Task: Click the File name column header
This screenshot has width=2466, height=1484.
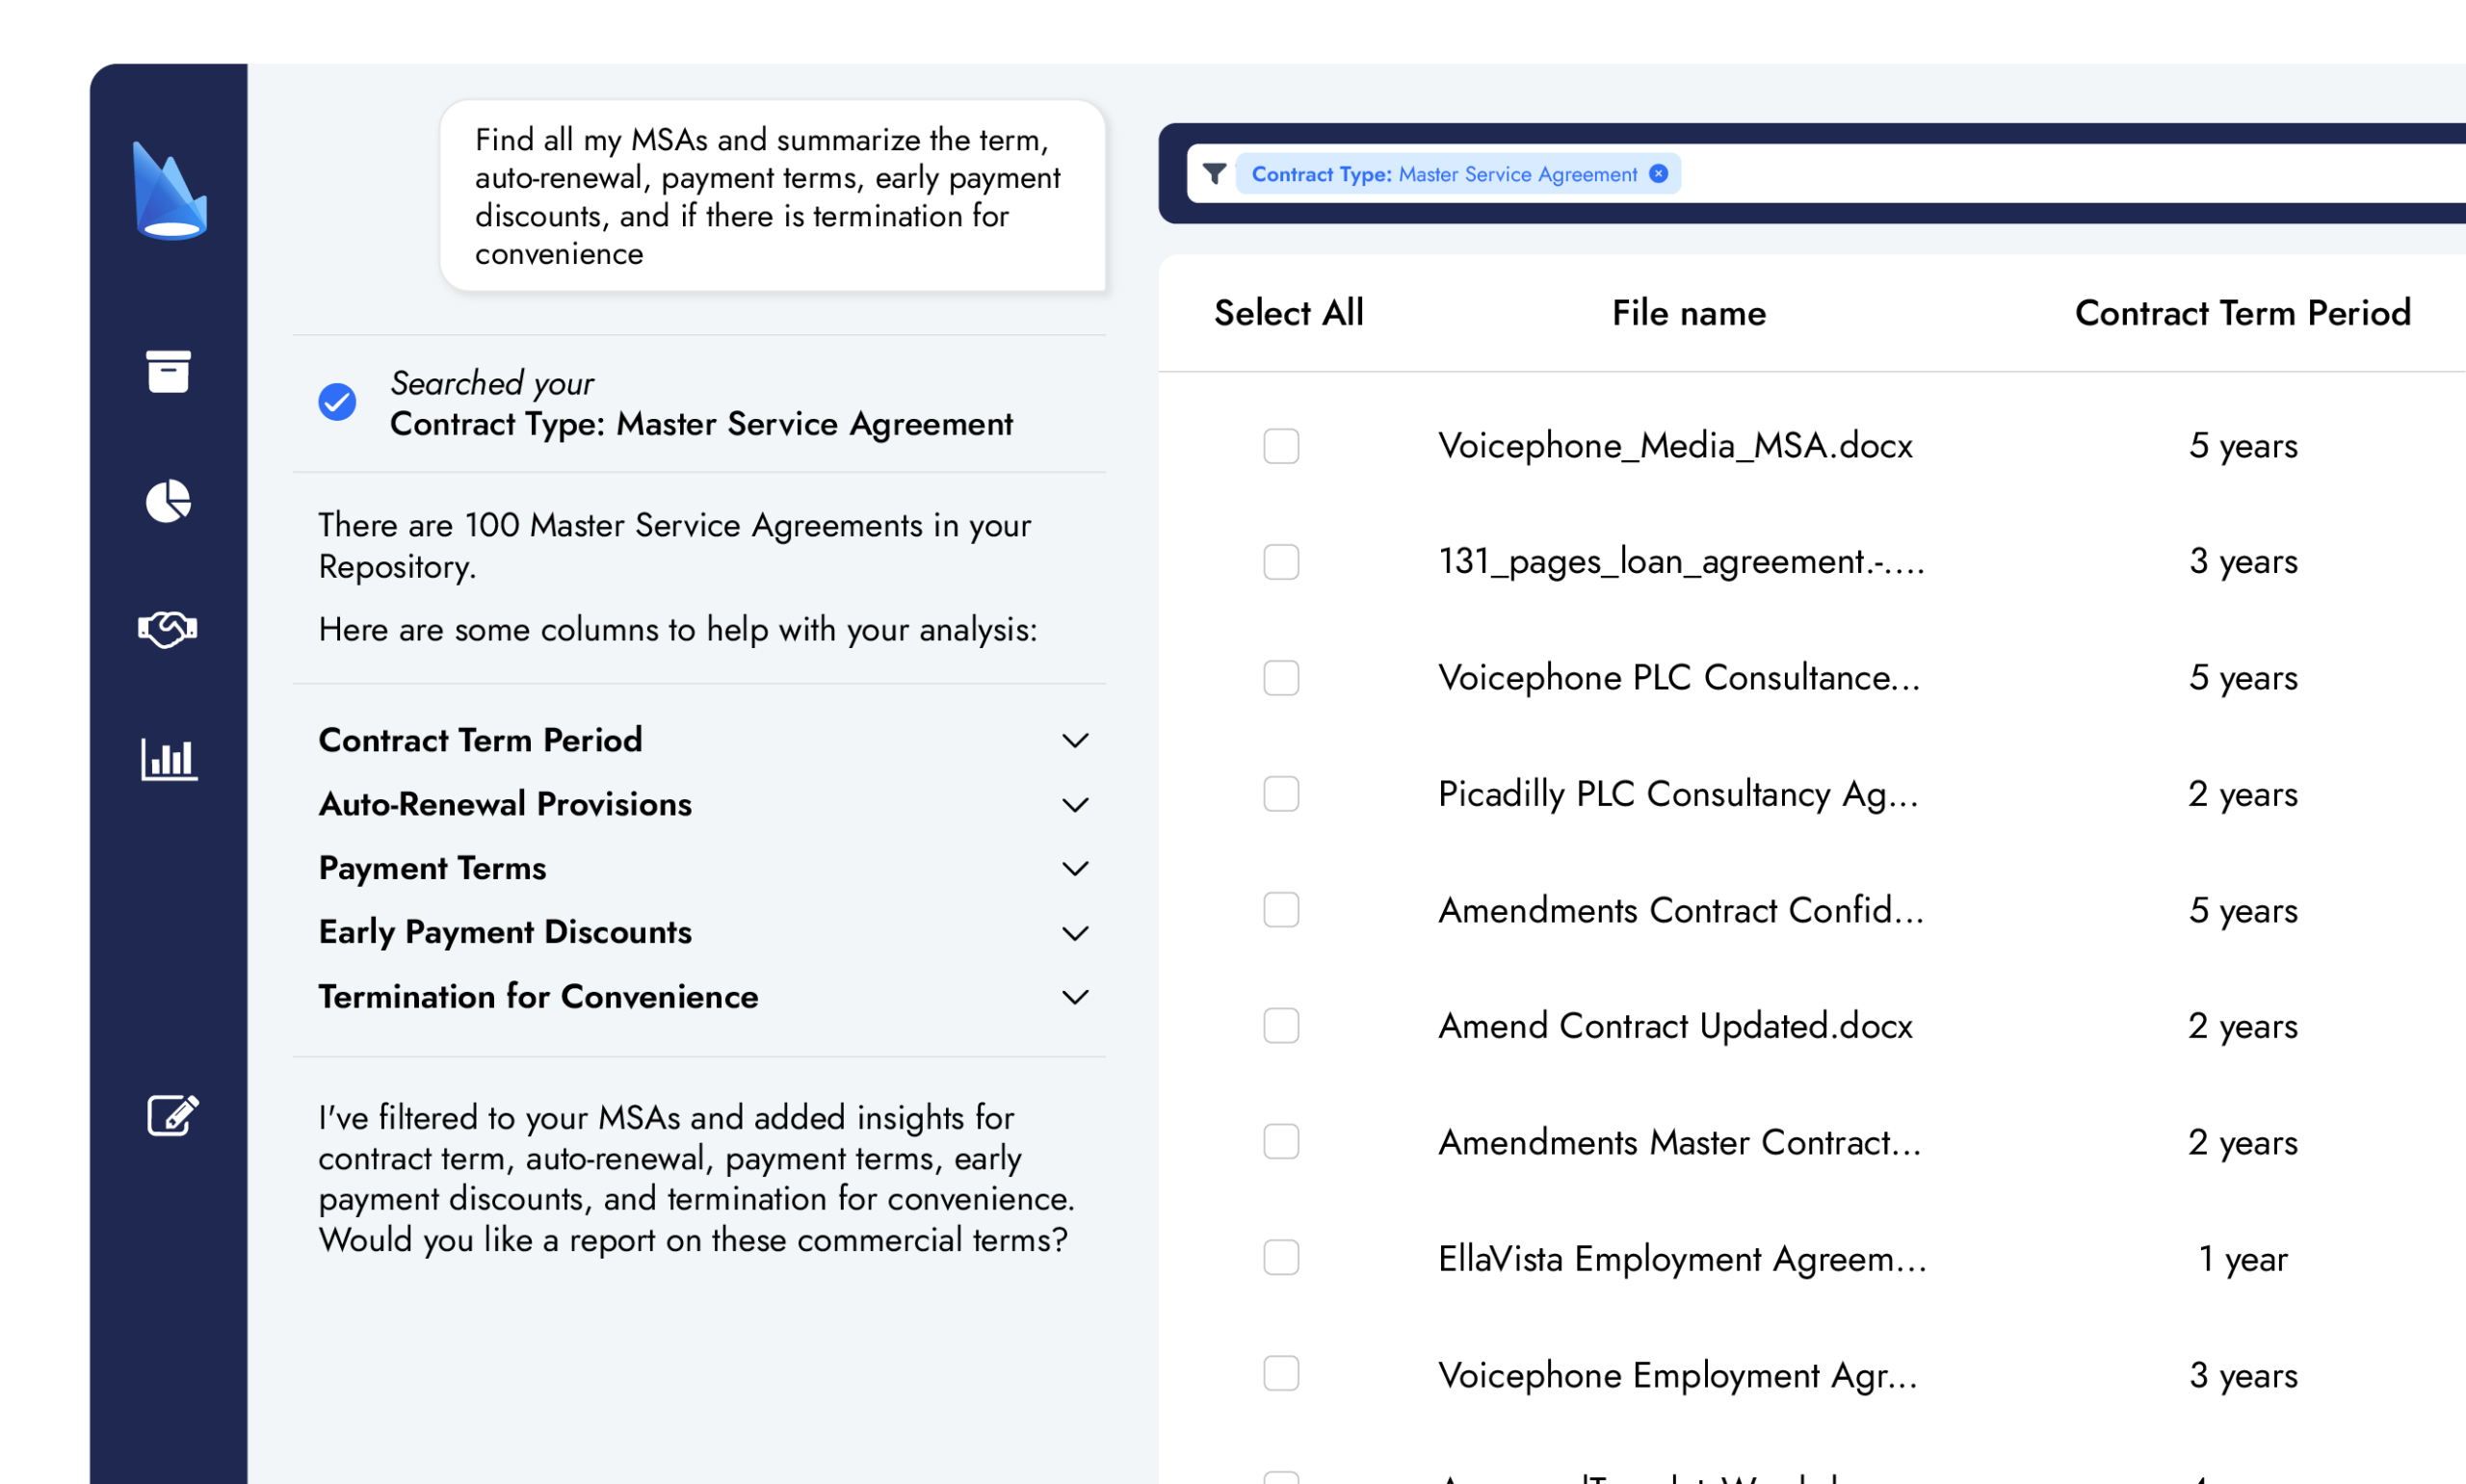Action: coord(1689,313)
